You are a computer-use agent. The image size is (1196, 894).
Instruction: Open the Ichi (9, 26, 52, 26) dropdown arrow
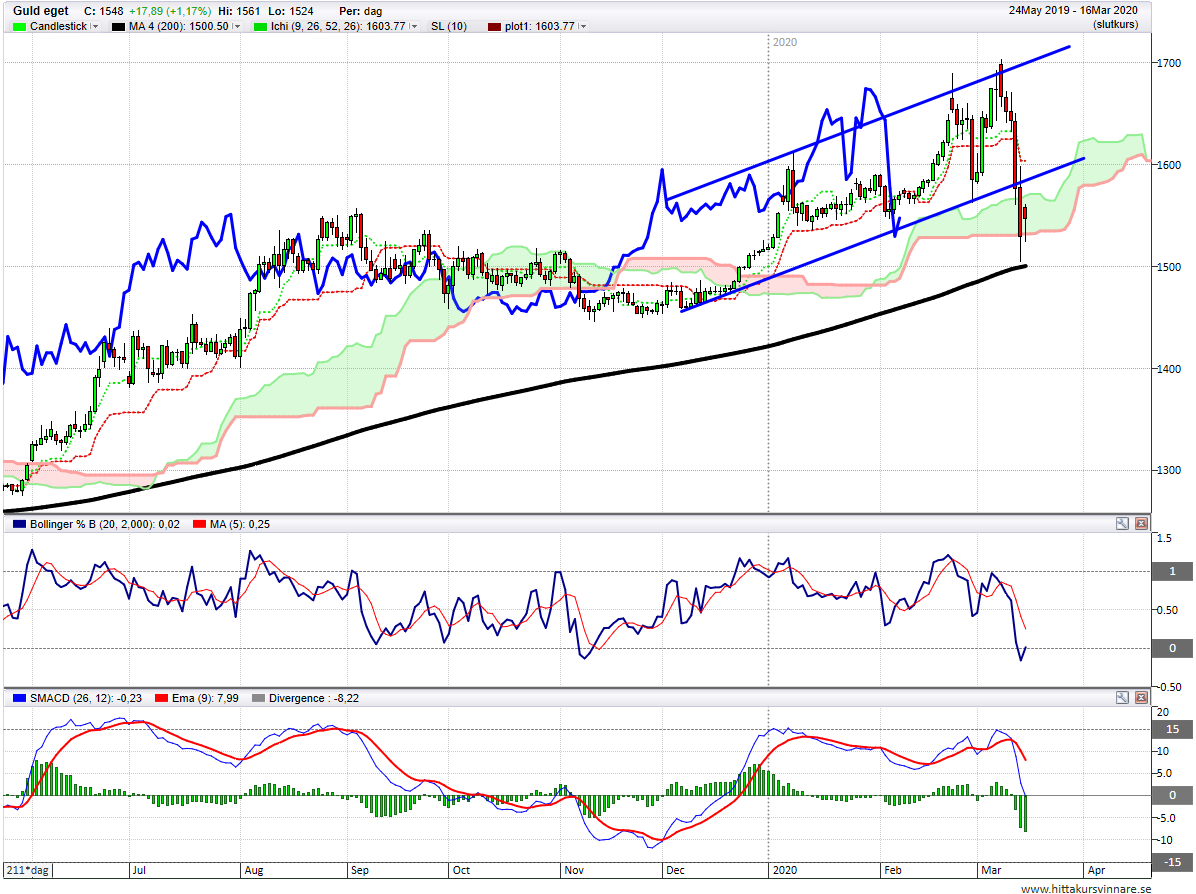point(413,26)
